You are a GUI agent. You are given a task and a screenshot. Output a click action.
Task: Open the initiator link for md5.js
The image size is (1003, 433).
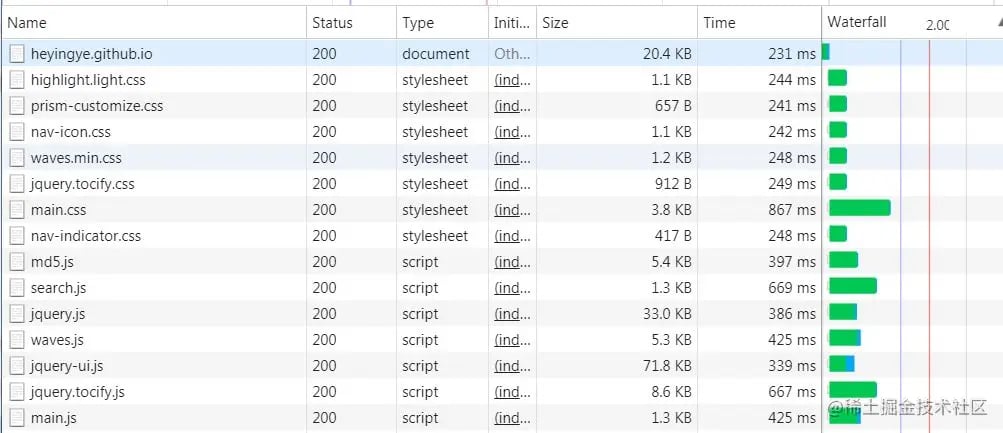tap(512, 262)
